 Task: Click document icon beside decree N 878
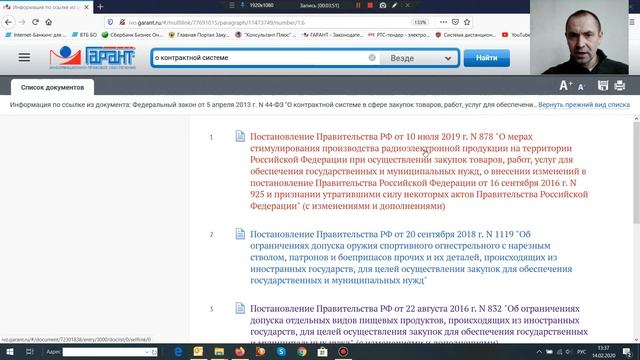click(x=240, y=136)
